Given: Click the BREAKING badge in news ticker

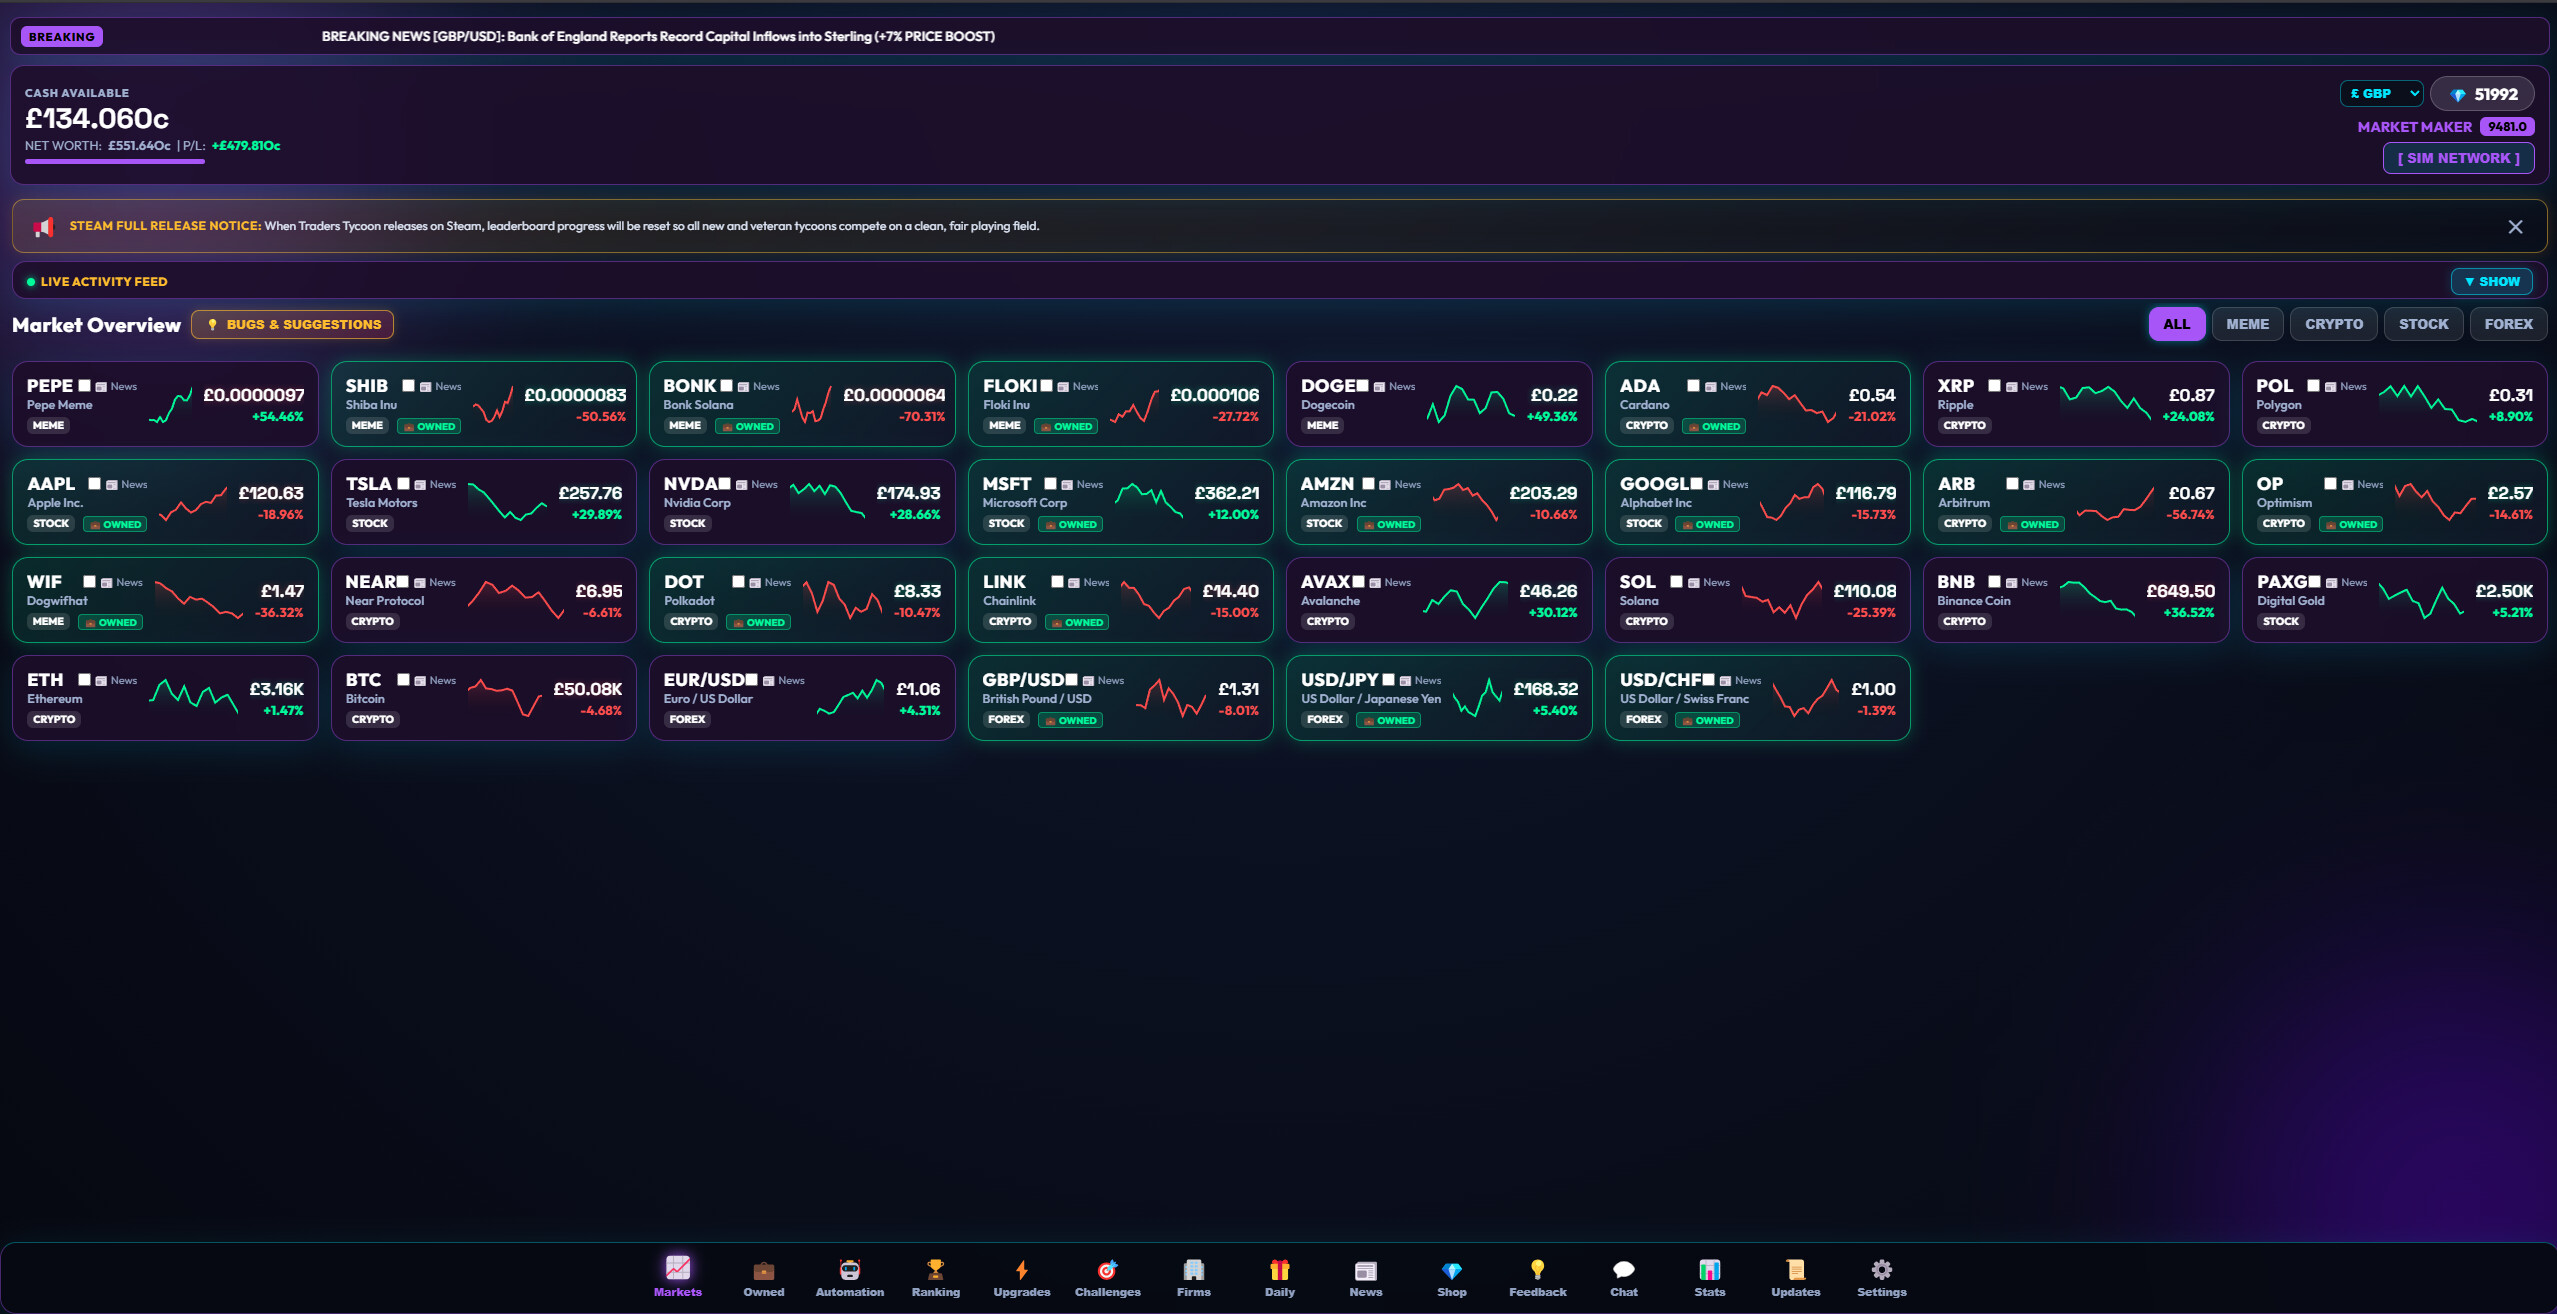Looking at the screenshot, I should pyautogui.click(x=61, y=37).
